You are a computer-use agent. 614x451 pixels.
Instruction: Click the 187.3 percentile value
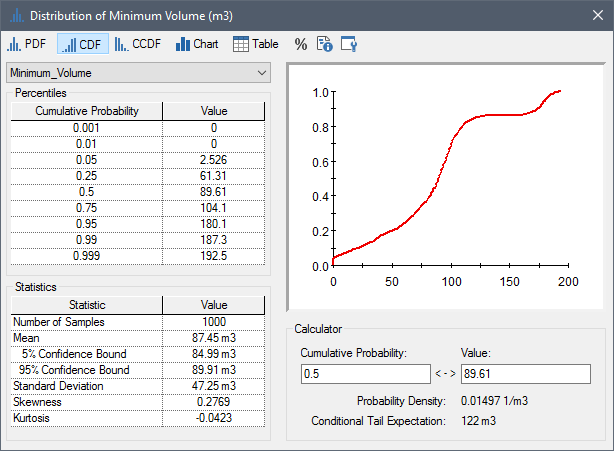[x=214, y=240]
